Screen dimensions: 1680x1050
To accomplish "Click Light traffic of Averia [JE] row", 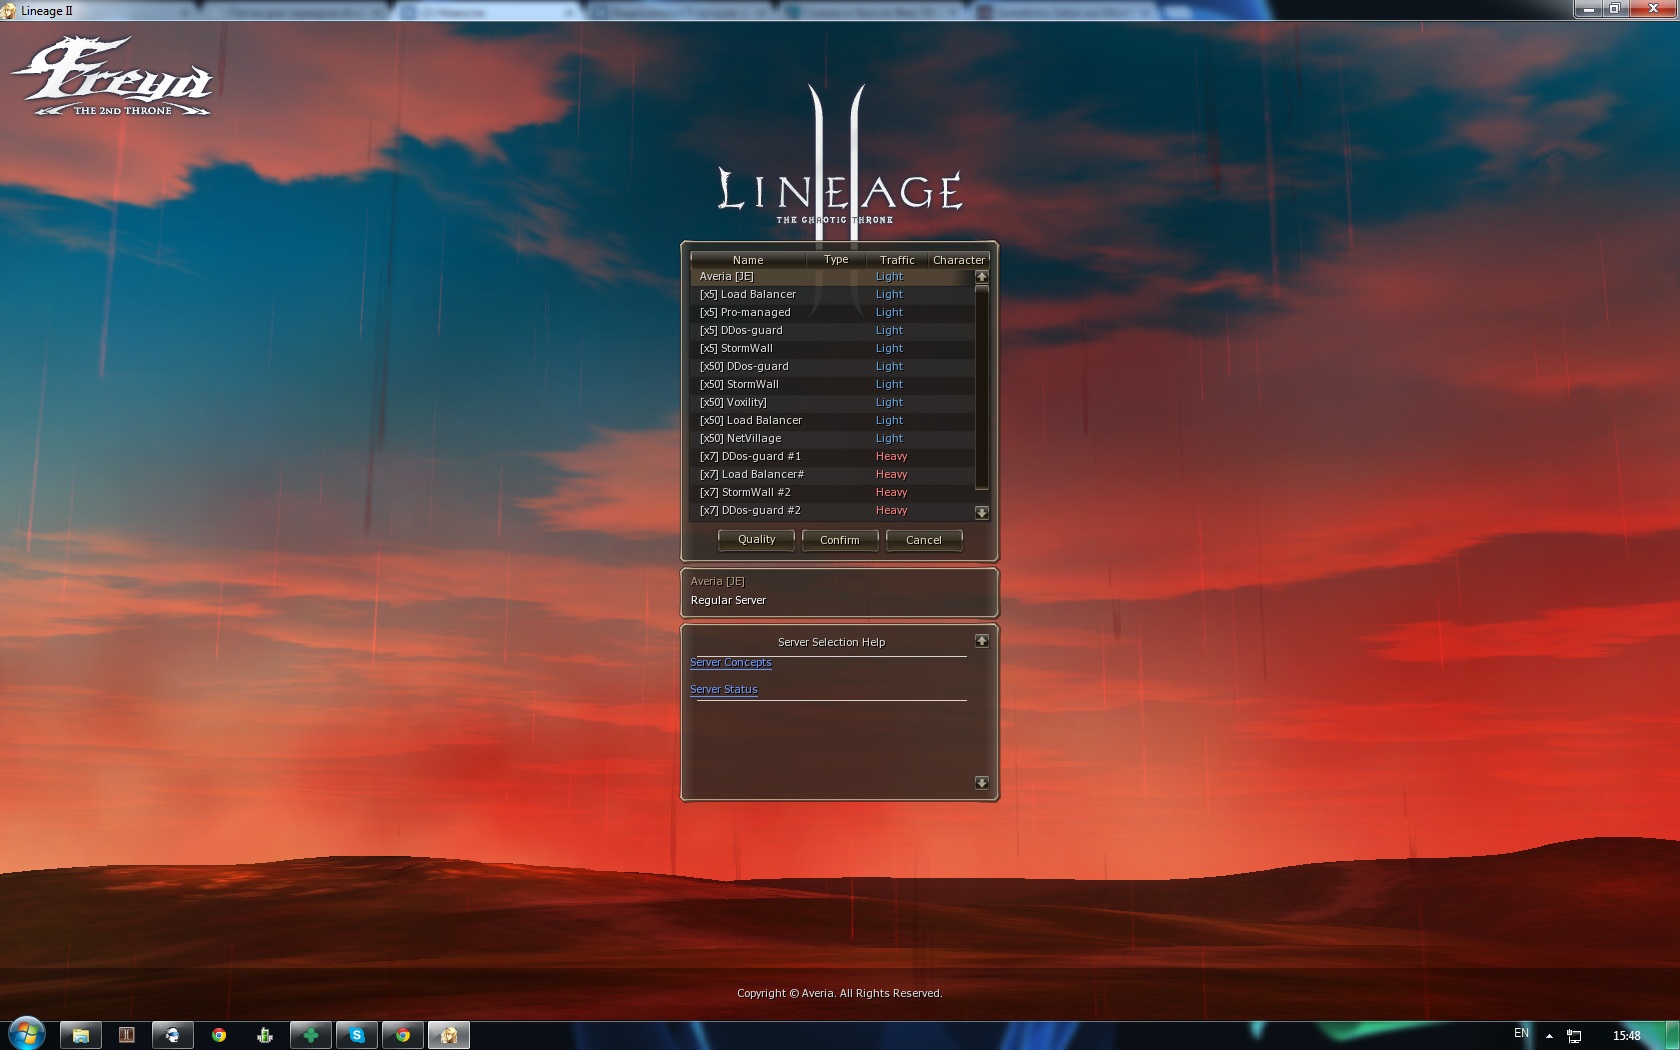I will 889,277.
